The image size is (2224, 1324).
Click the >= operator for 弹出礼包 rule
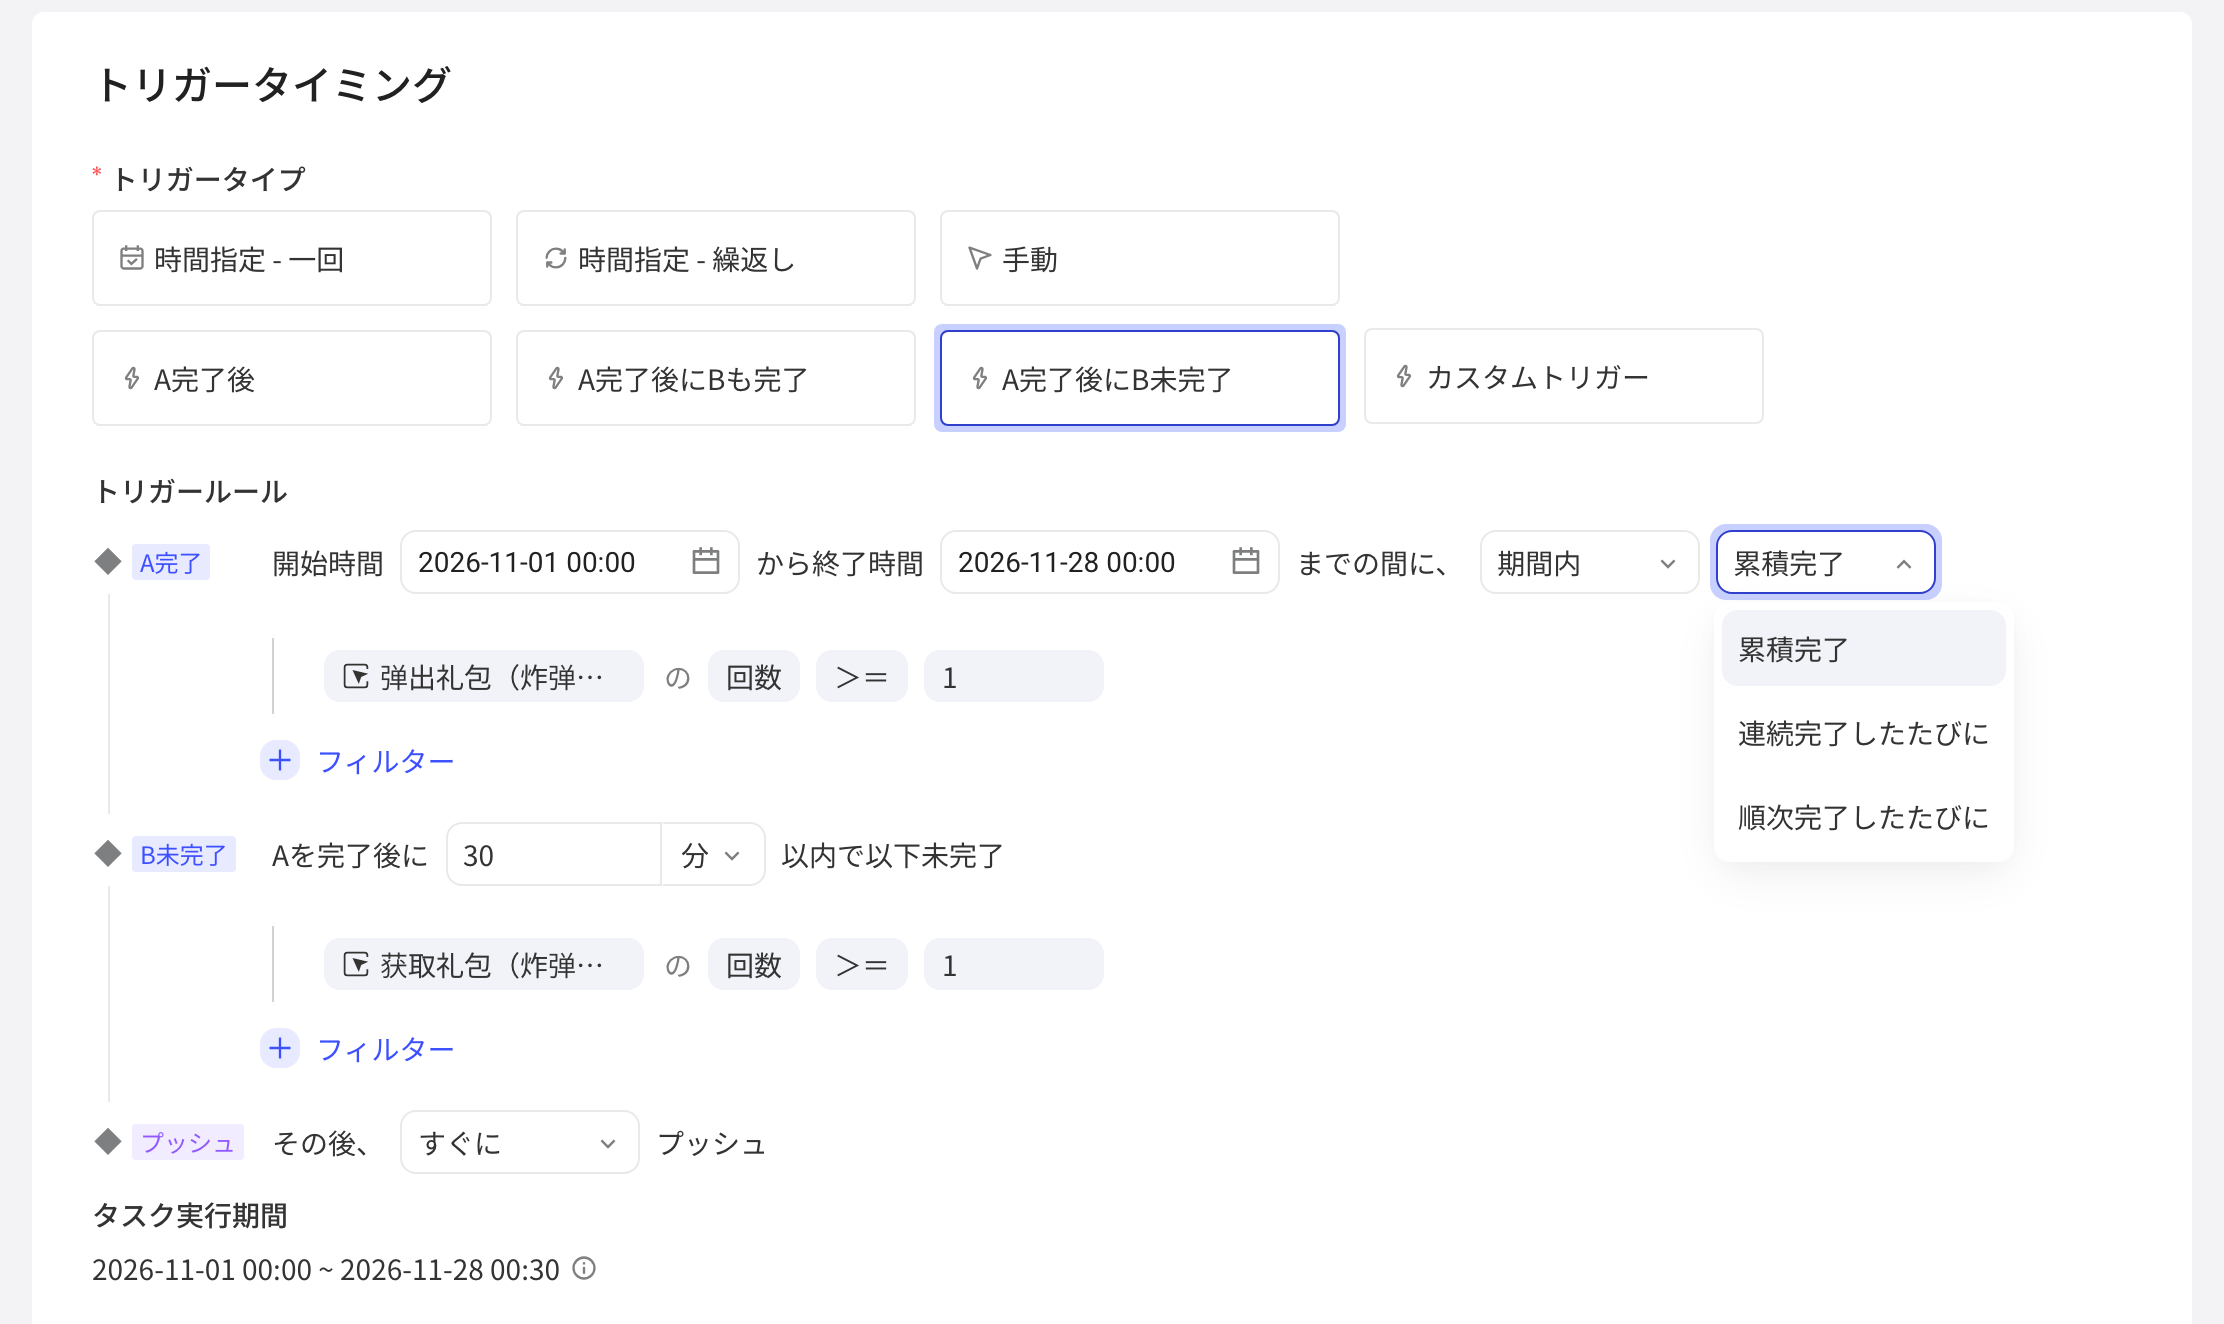[862, 677]
